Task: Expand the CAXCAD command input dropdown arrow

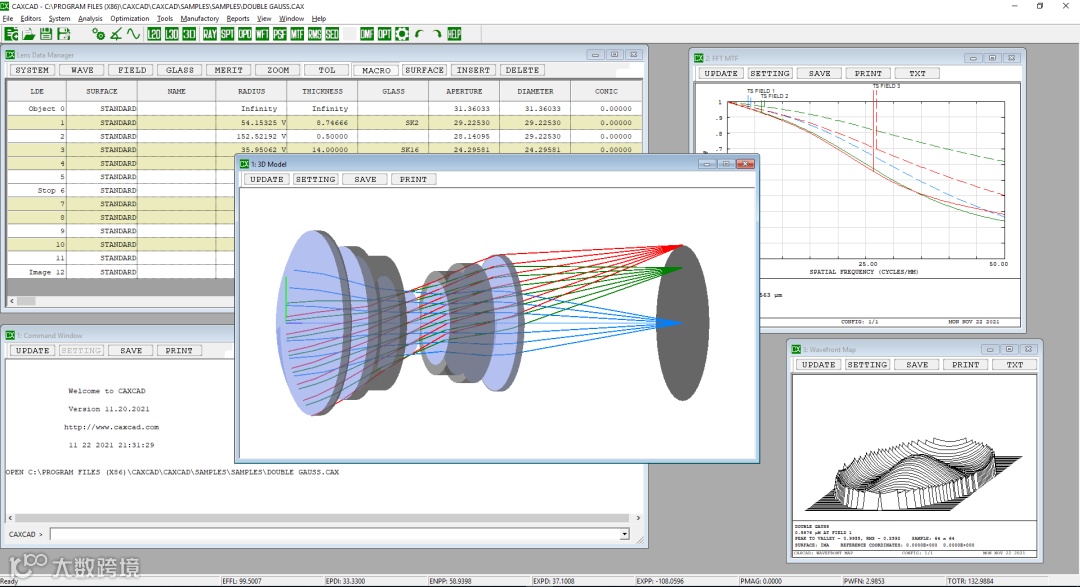Action: 624,534
